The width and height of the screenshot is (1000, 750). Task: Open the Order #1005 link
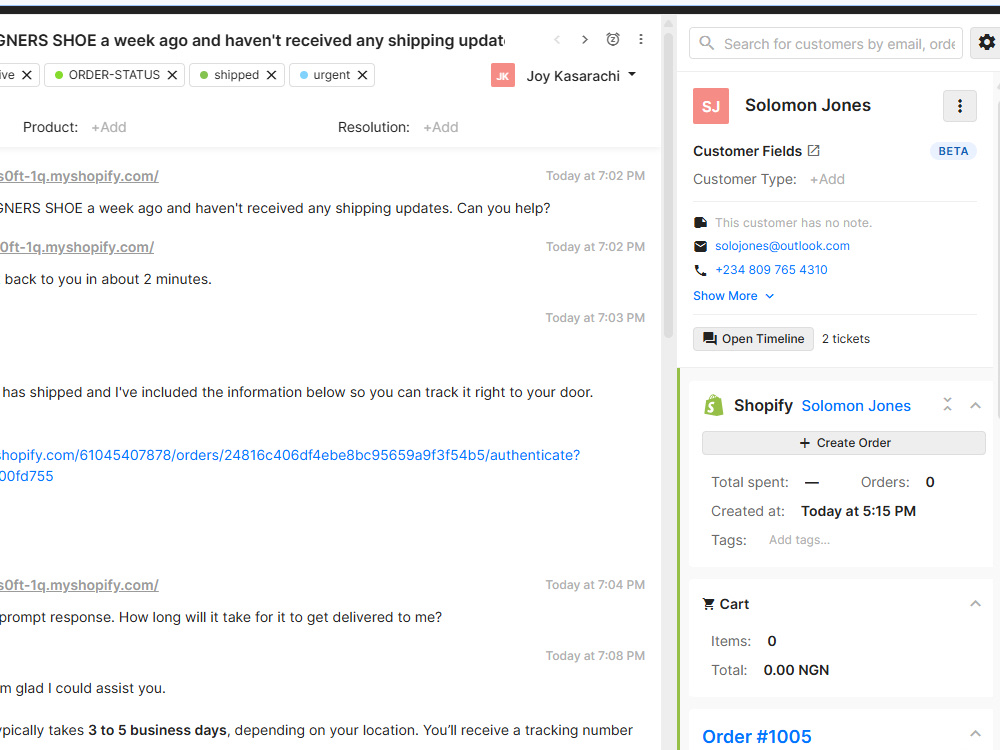click(x=757, y=737)
